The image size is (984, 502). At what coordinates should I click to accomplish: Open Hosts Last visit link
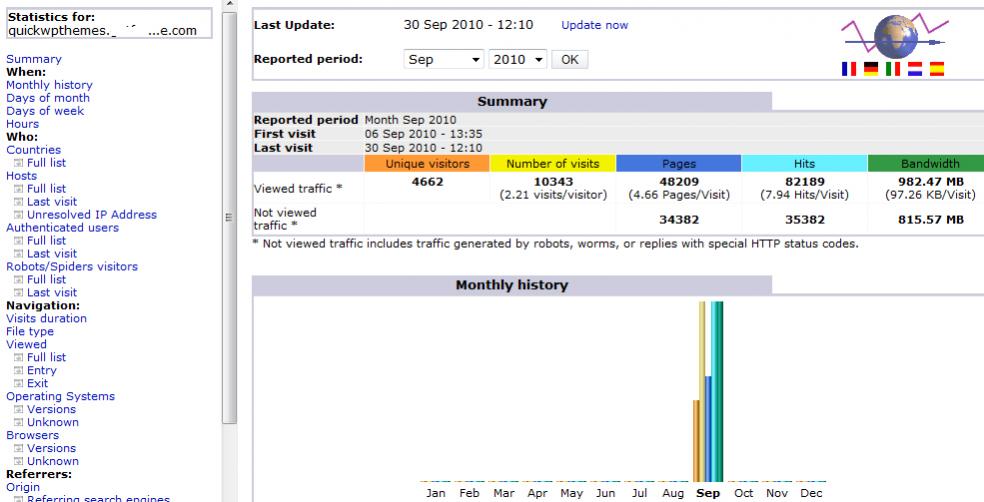[52, 202]
